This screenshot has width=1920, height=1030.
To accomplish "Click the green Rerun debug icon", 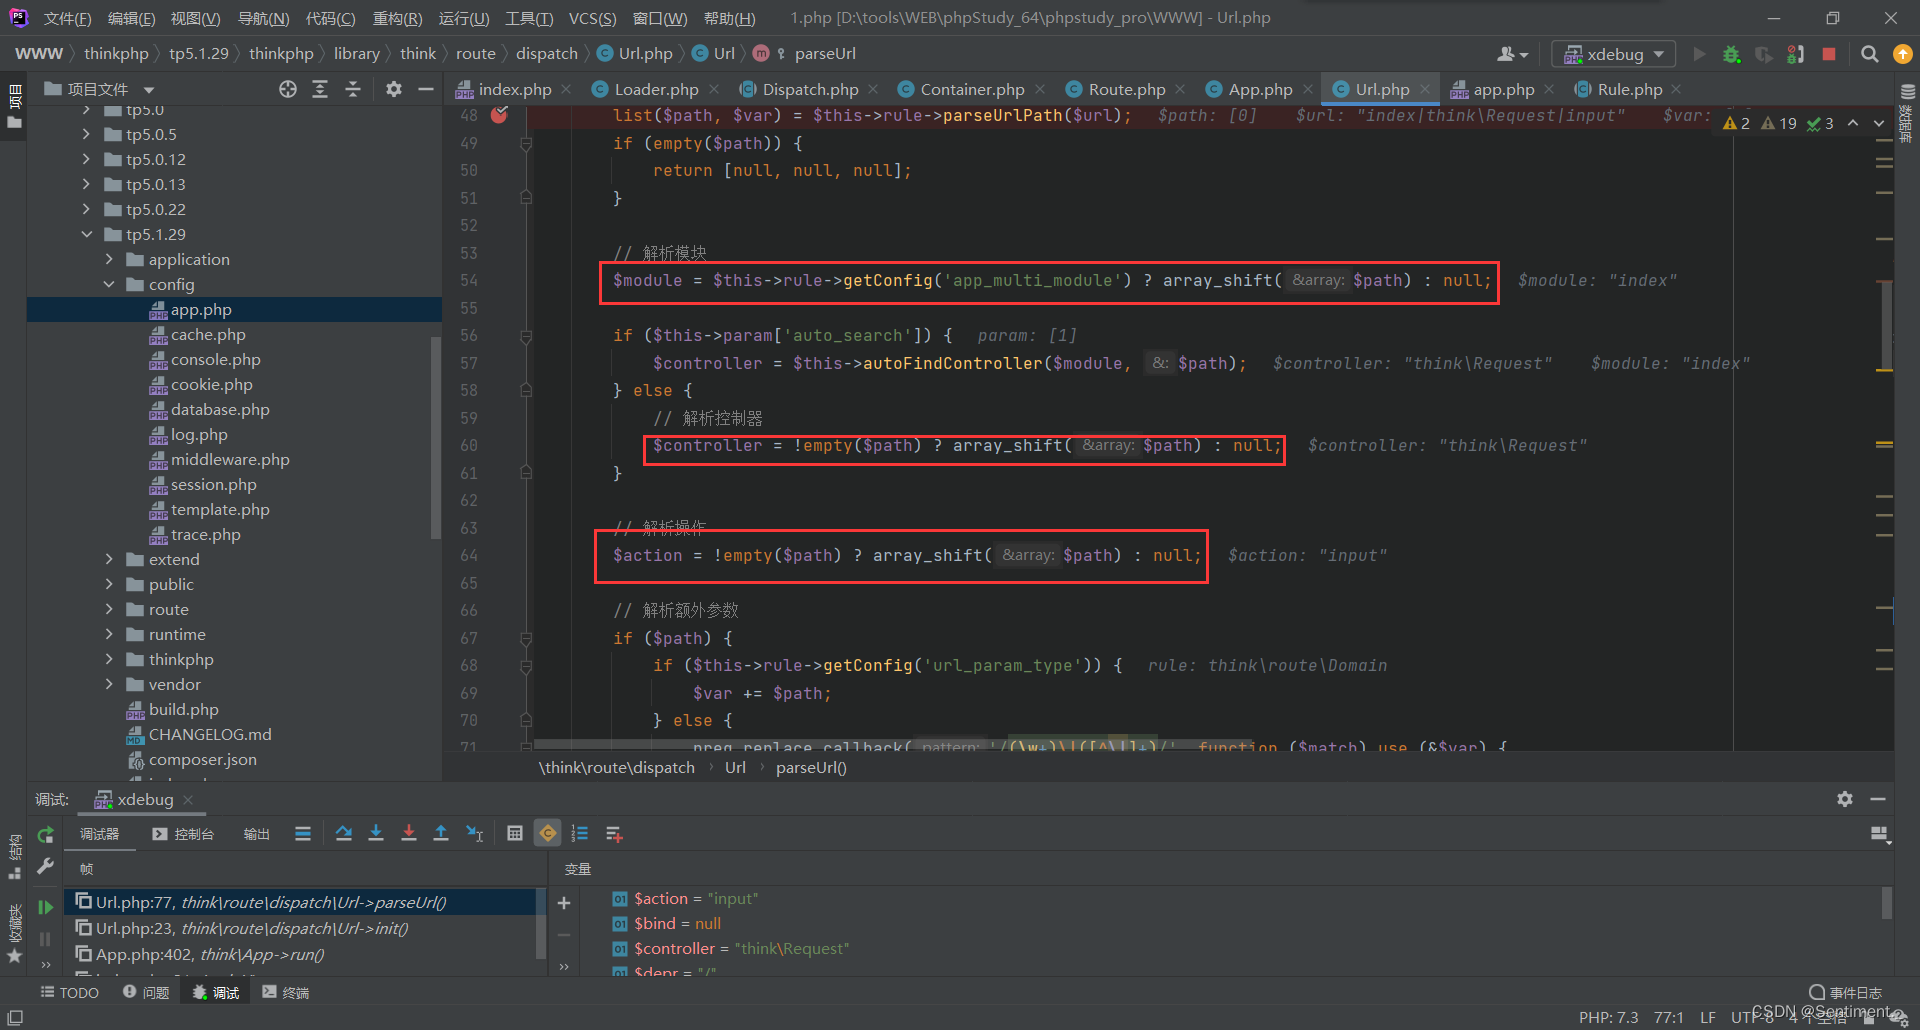I will (x=45, y=835).
